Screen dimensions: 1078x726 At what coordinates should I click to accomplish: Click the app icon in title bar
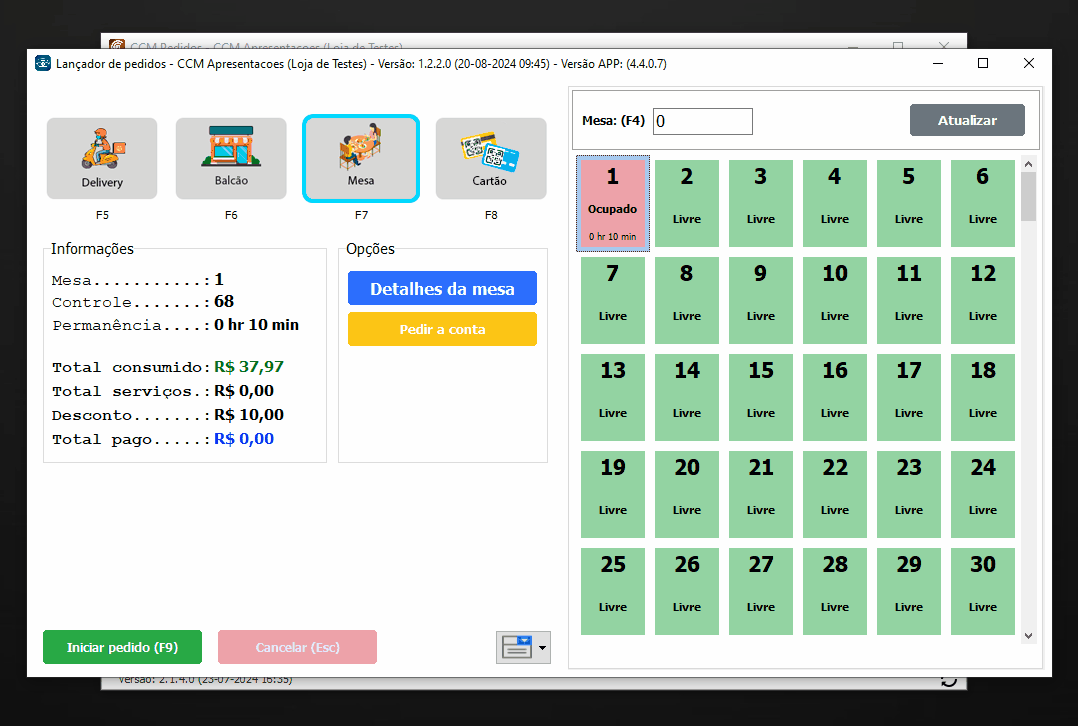coord(43,63)
